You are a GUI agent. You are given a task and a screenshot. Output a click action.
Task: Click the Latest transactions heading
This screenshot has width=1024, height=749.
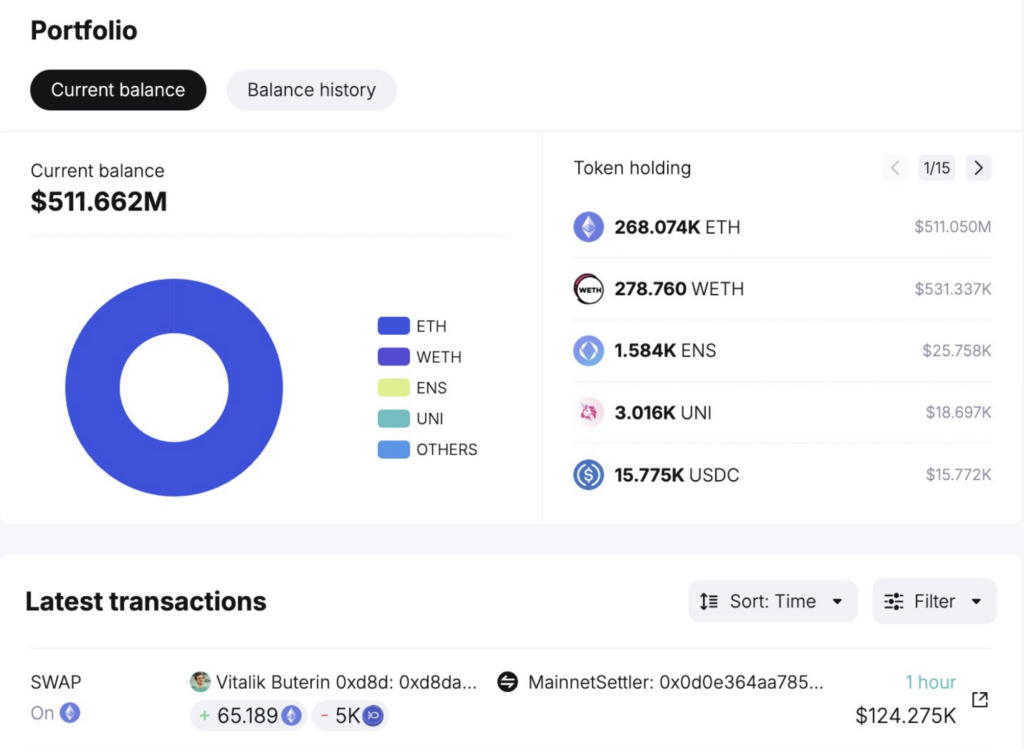[146, 601]
